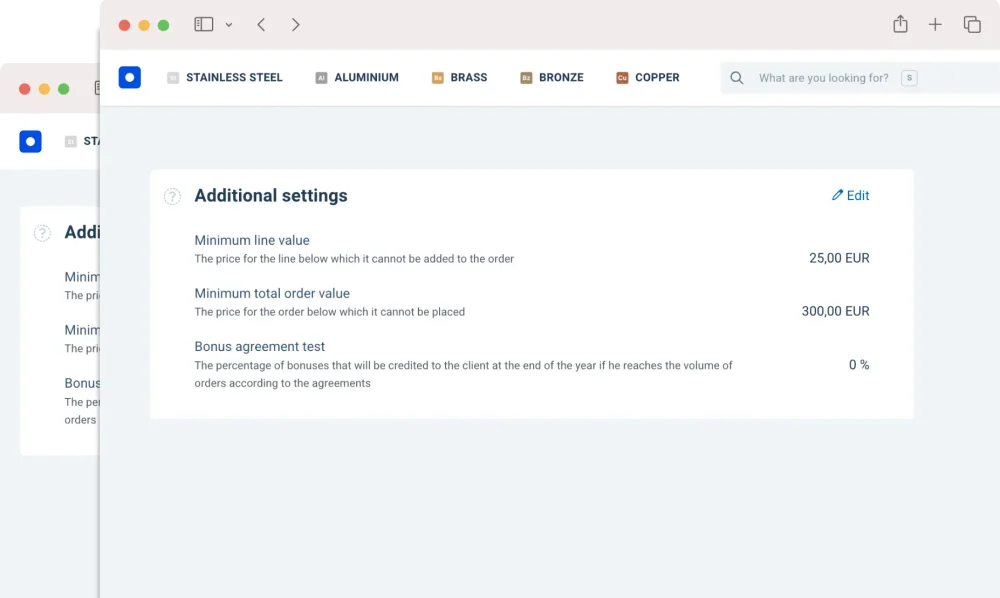1000x598 pixels.
Task: Toggle the Safari sidebar panel
Action: 205,24
